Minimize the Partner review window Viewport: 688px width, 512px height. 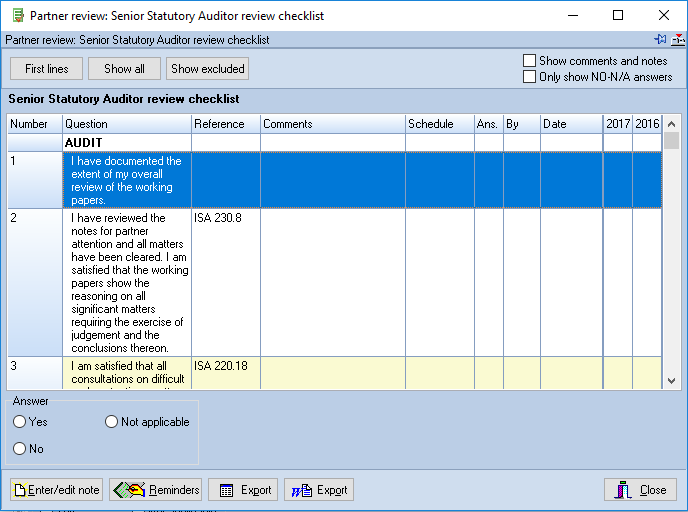click(x=573, y=15)
